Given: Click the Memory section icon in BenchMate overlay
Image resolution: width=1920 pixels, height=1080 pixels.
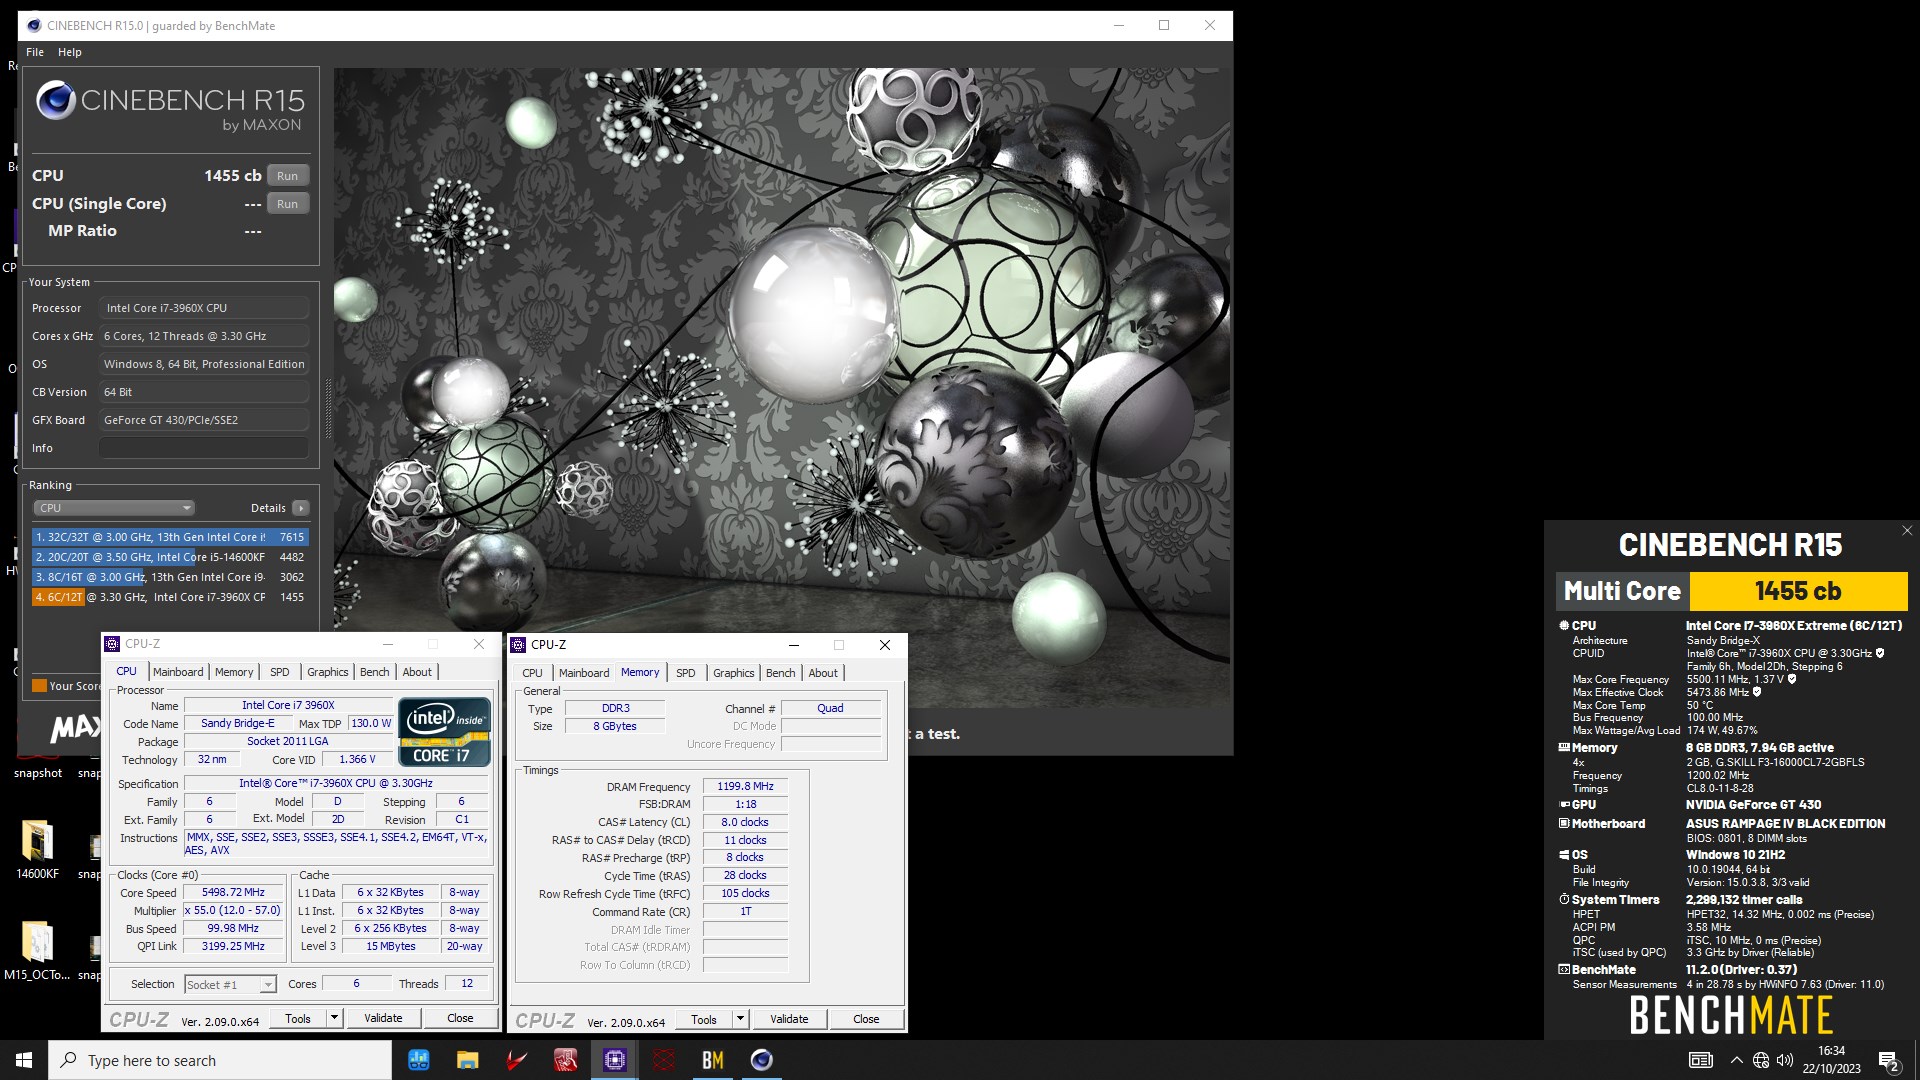Looking at the screenshot, I should pos(1564,747).
